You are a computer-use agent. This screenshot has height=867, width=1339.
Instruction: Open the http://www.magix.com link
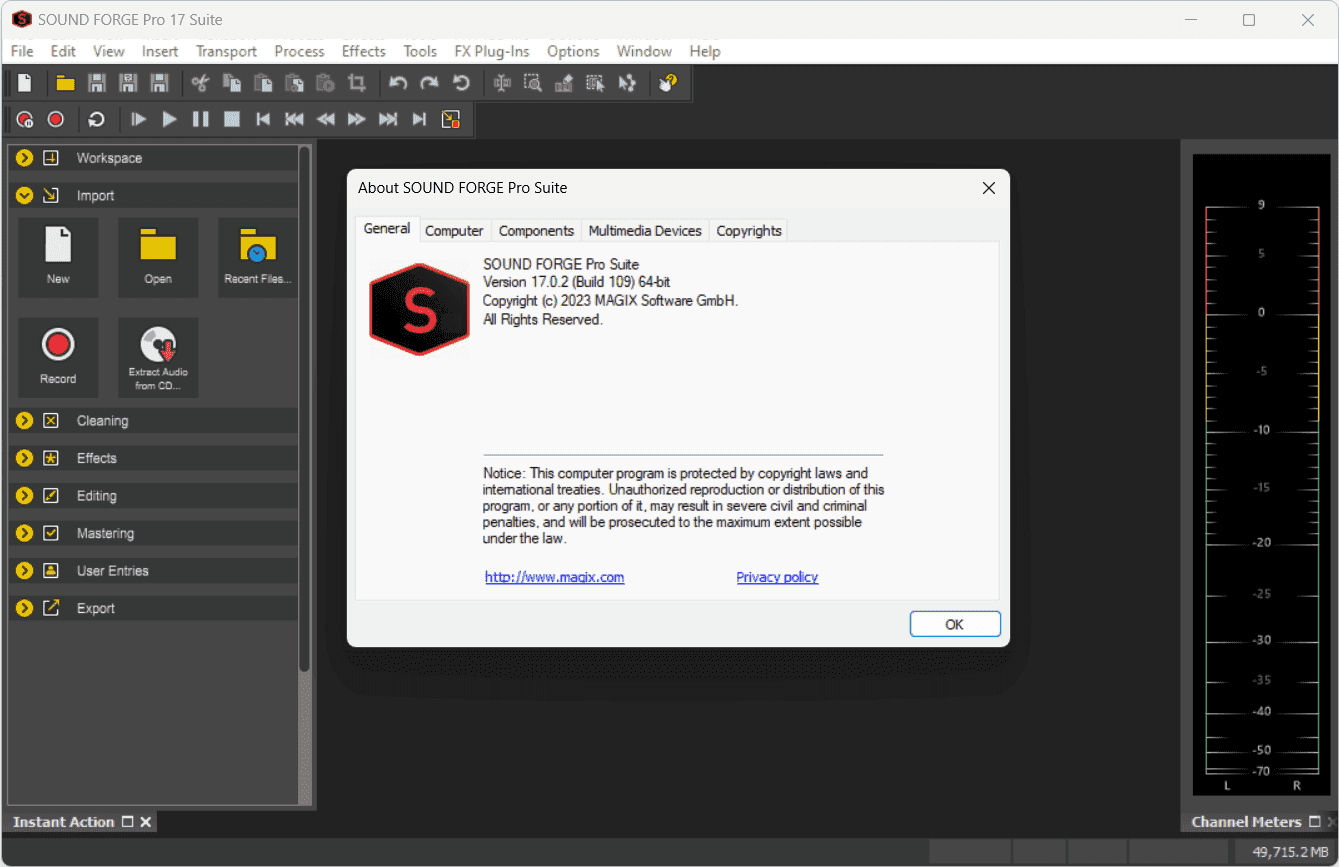(x=555, y=577)
